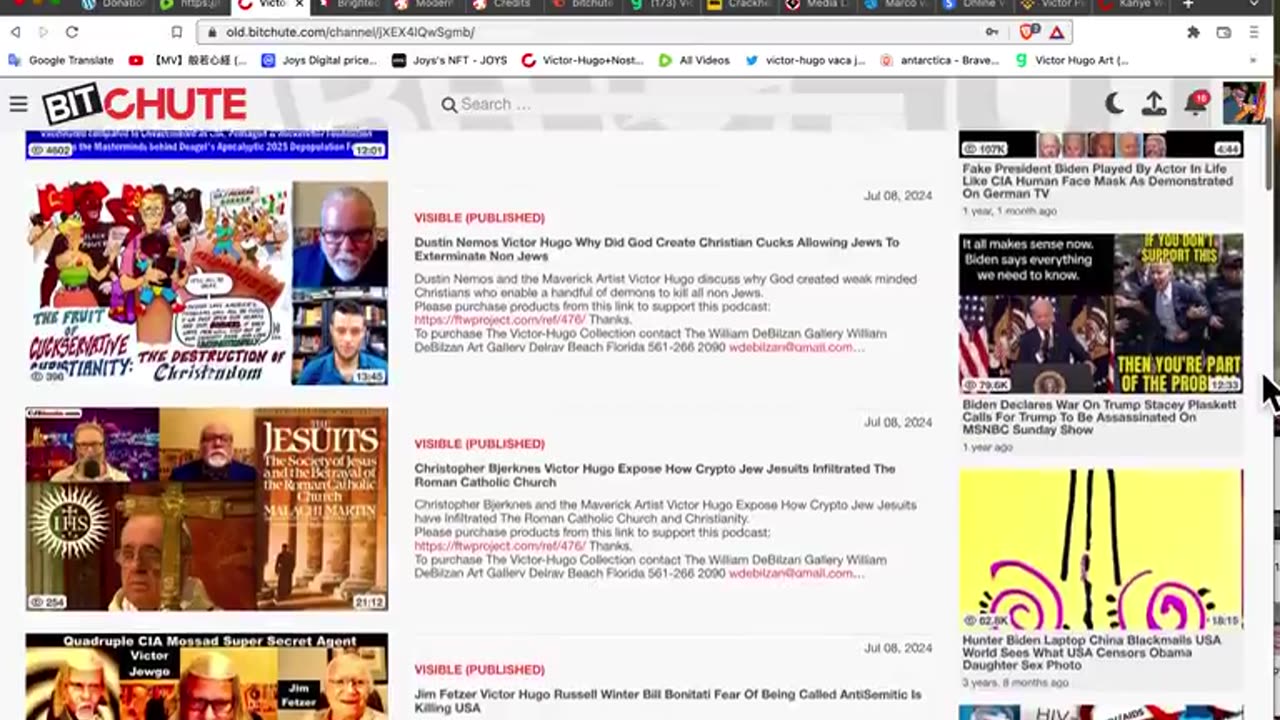Viewport: 1280px width, 720px height.
Task: Open the Brave wallet icon in toolbar
Action: pos(1223,32)
